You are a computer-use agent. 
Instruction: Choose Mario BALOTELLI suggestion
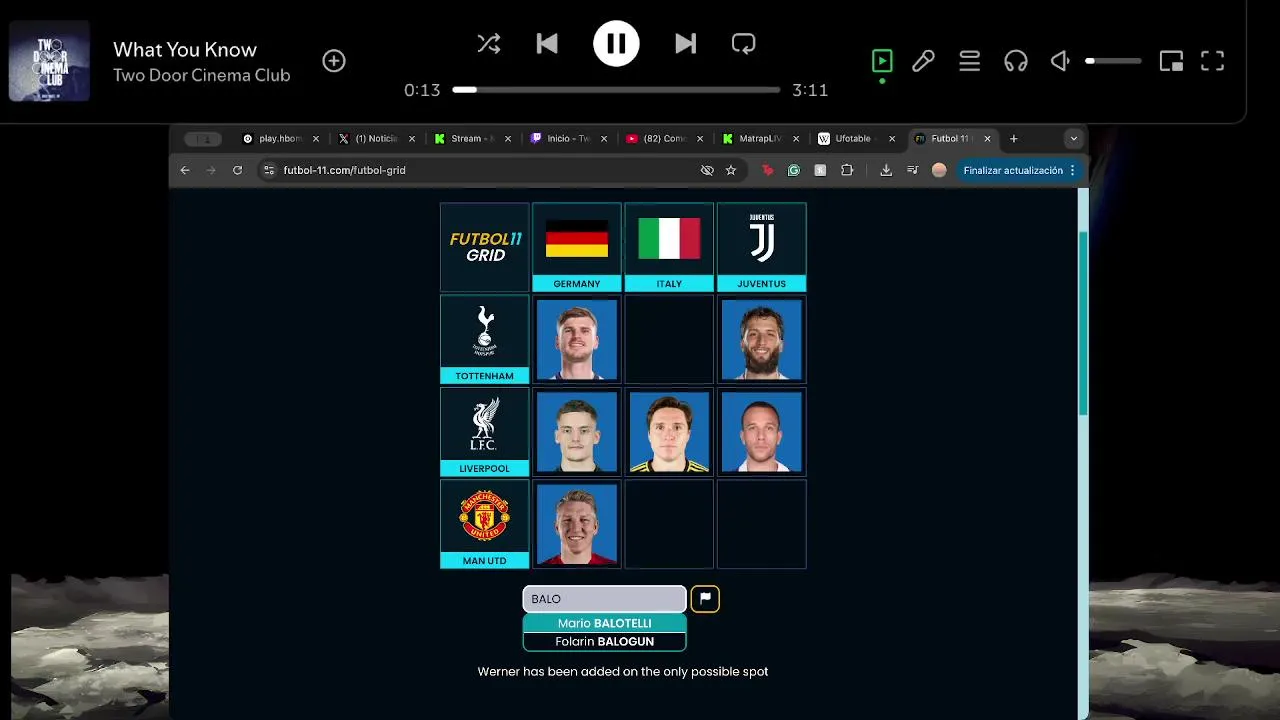604,623
